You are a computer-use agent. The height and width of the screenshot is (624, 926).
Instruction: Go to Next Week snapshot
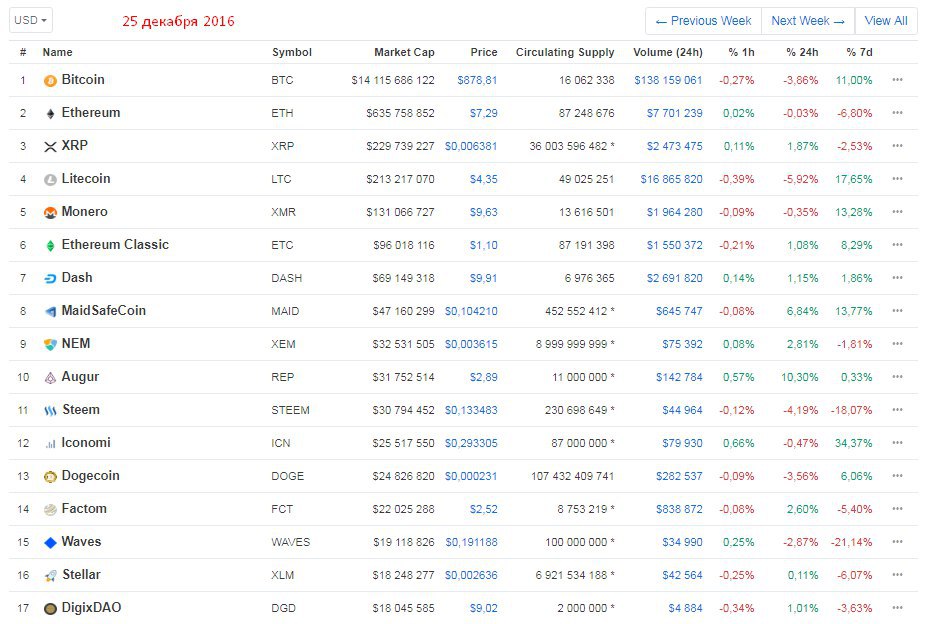pos(808,21)
